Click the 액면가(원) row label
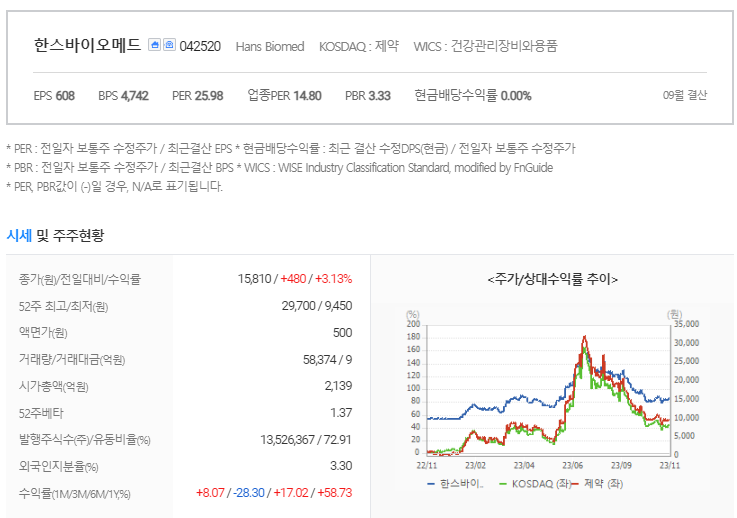Image resolution: width=737 pixels, height=518 pixels. pos(43,333)
